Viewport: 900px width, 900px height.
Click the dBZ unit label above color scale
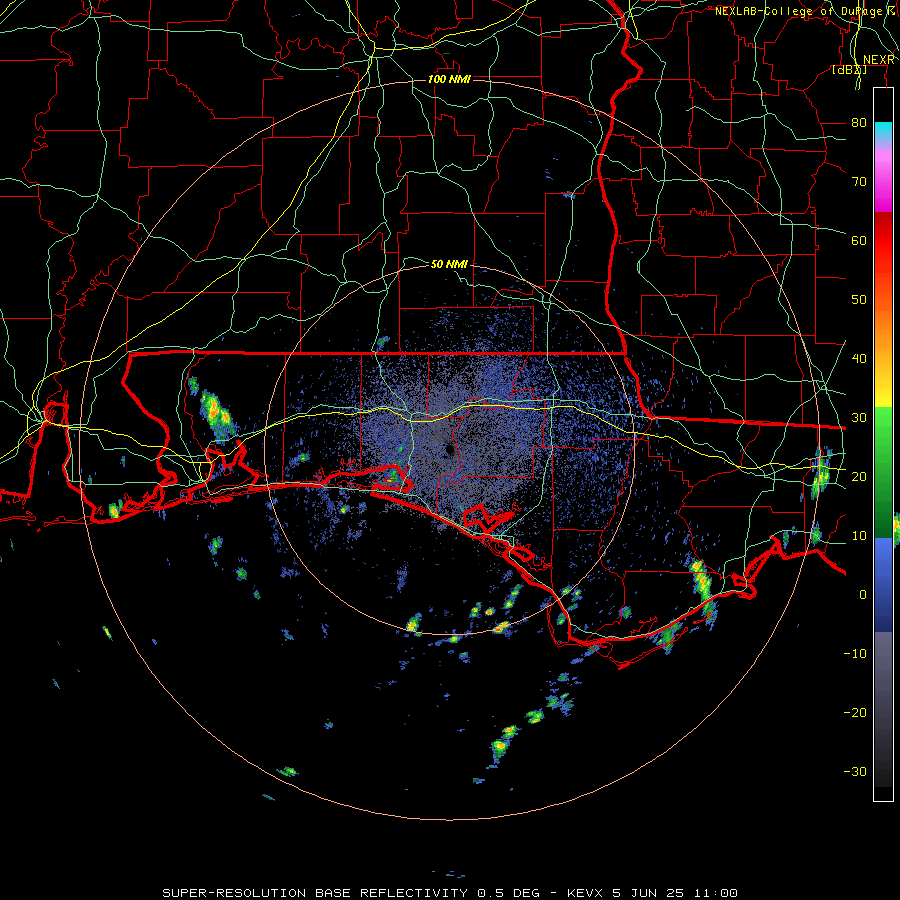tap(849, 70)
